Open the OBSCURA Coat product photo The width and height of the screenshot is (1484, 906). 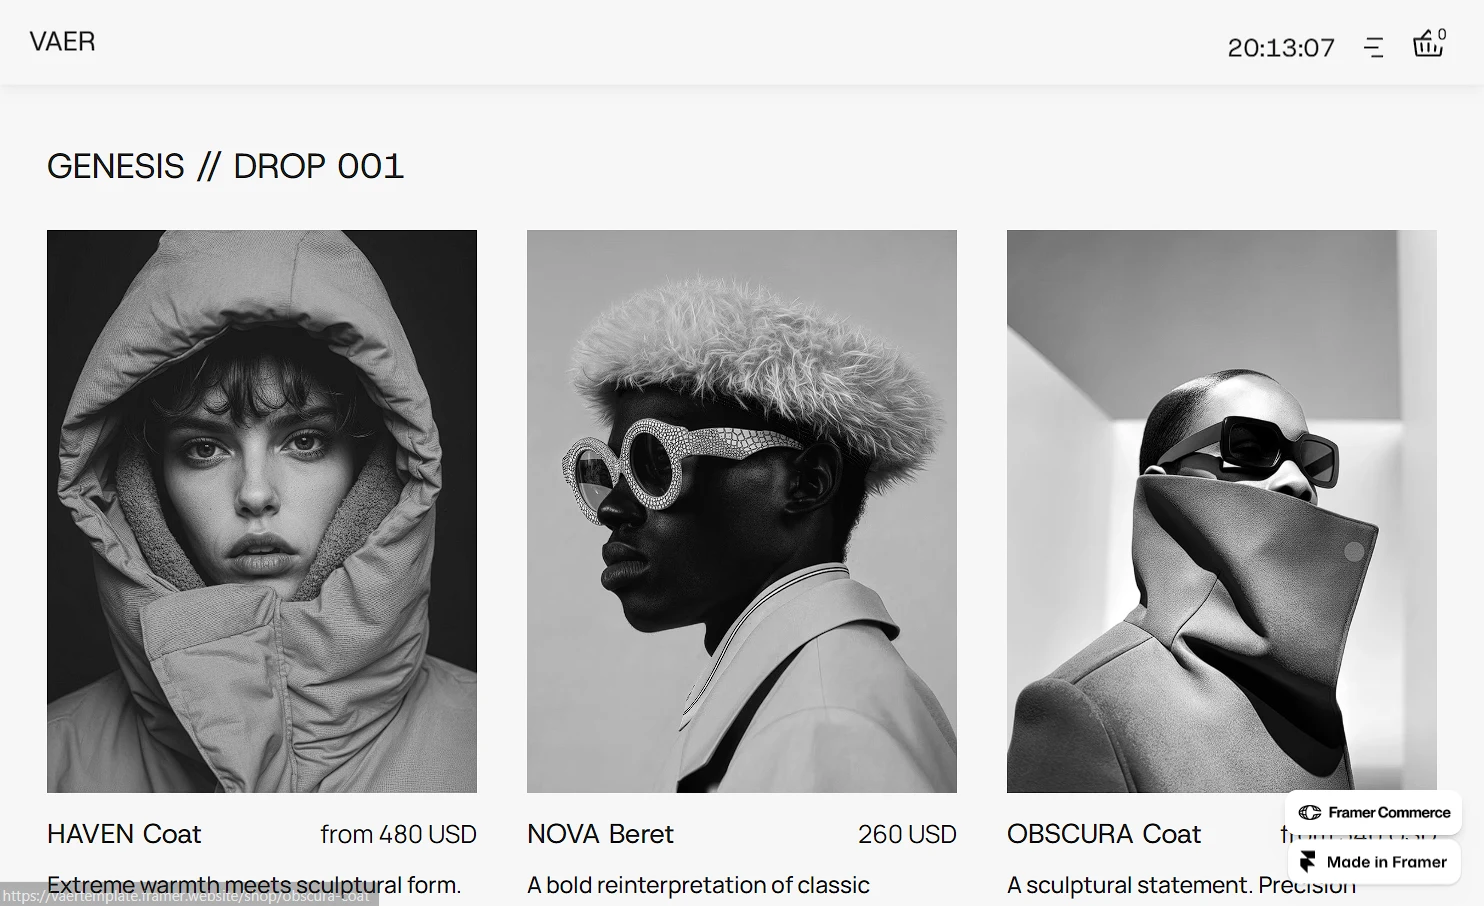click(1222, 511)
